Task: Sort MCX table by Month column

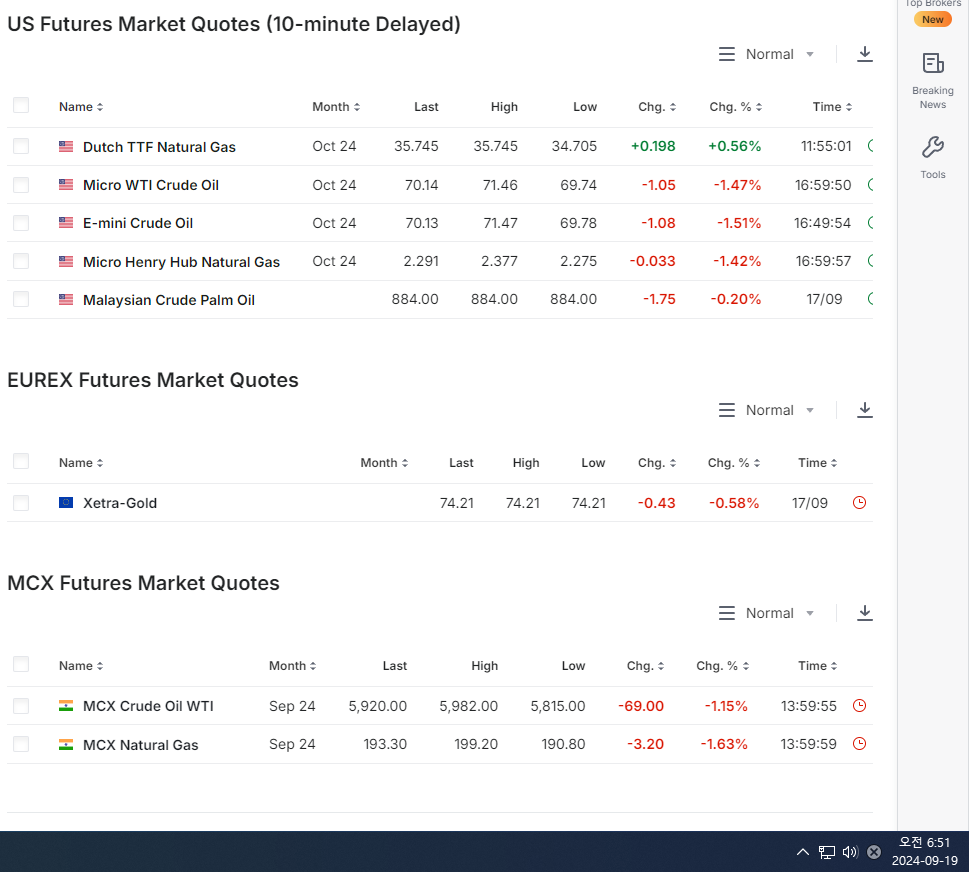Action: [x=292, y=666]
